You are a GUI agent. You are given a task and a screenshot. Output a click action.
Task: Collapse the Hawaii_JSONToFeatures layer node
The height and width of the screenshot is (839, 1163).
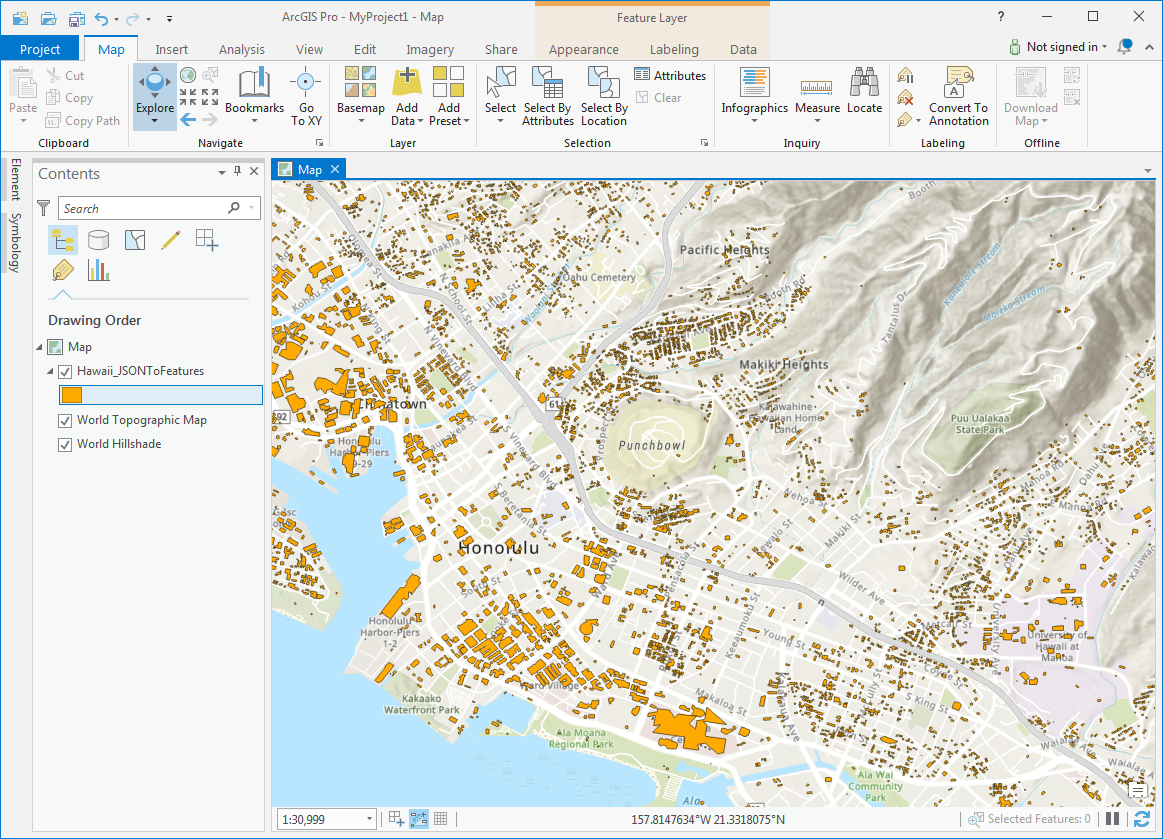(50, 371)
